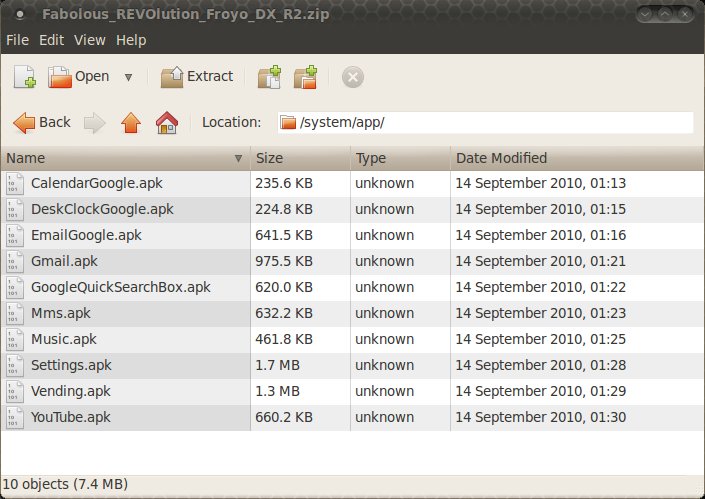Screen dimensions: 705x499
Task: Click the window menu dot in title bar
Action: (19, 14)
